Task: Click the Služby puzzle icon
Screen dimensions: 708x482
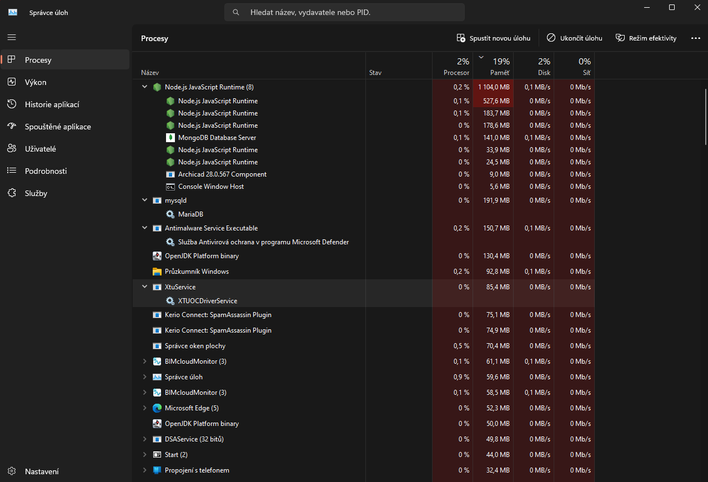Action: point(12,193)
